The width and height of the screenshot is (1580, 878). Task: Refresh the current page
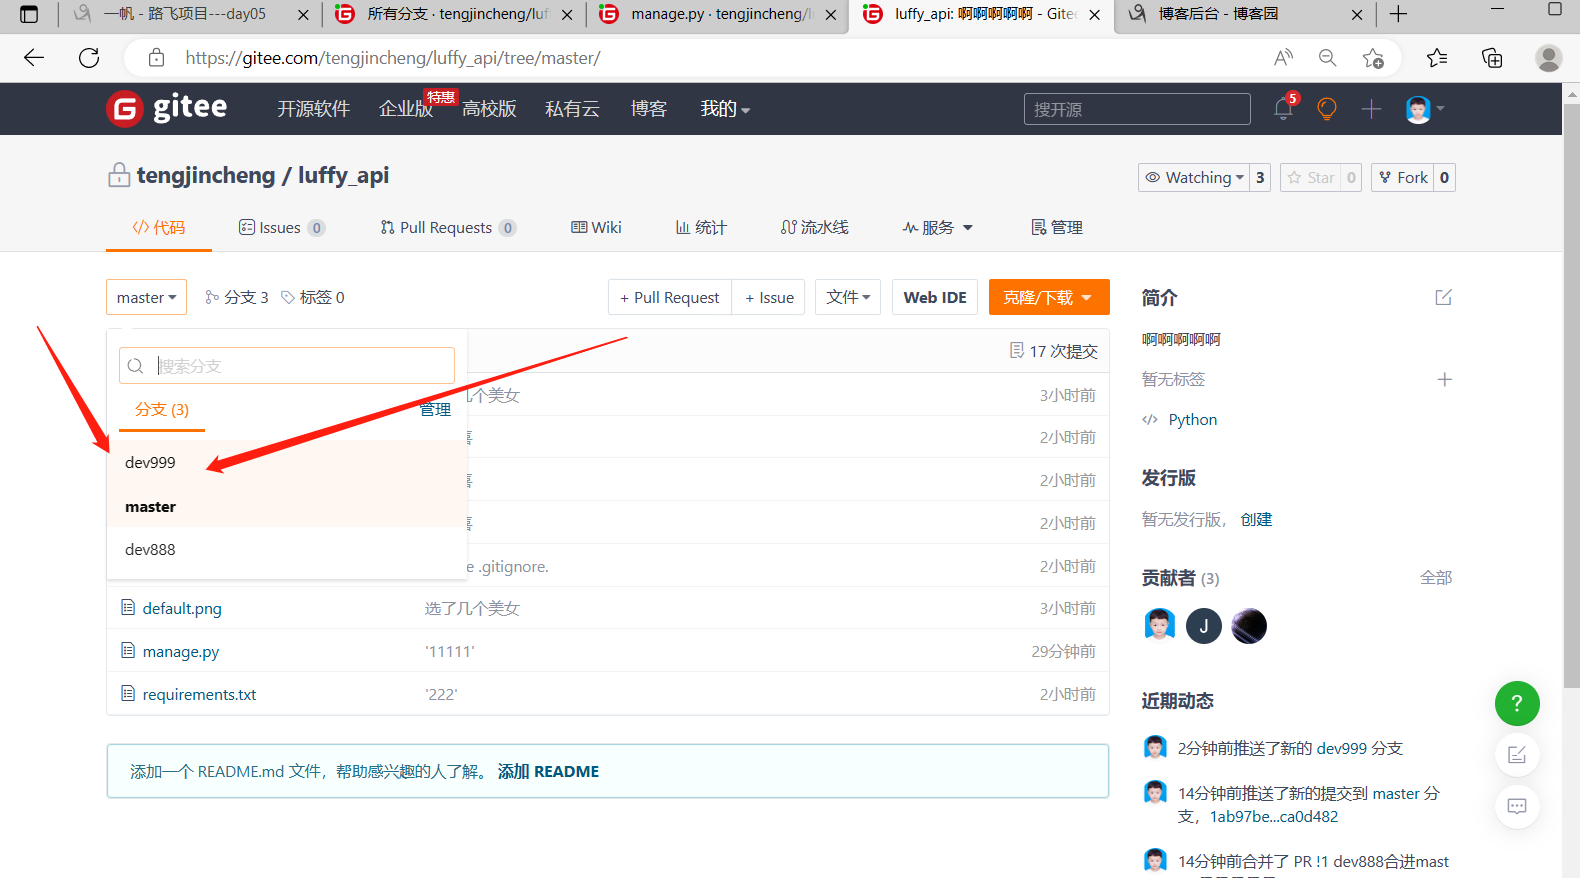click(89, 58)
